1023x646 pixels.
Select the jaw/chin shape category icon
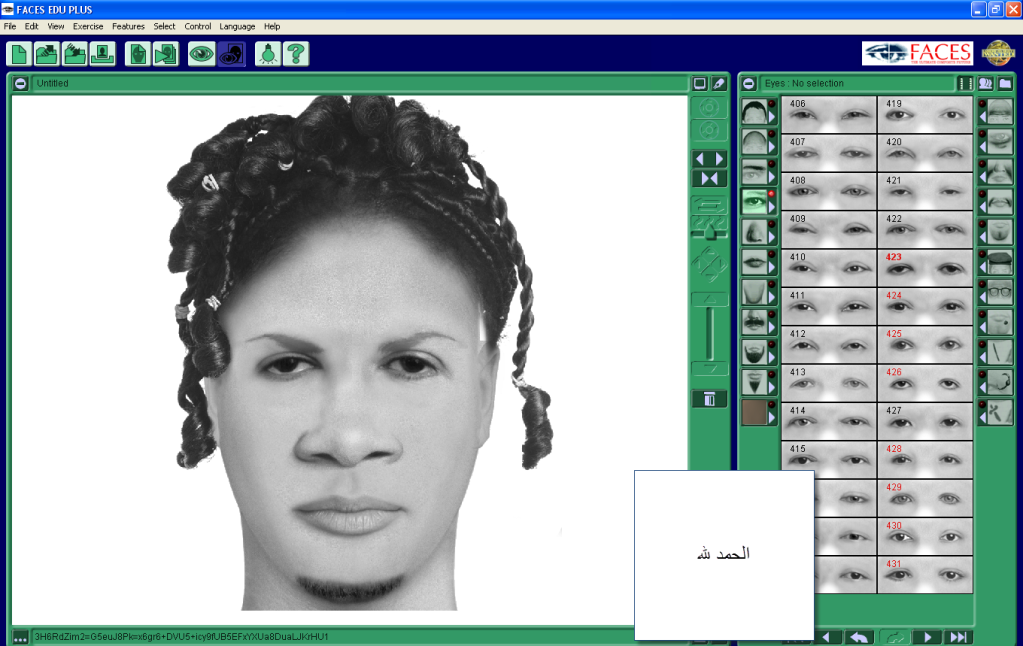pos(754,292)
